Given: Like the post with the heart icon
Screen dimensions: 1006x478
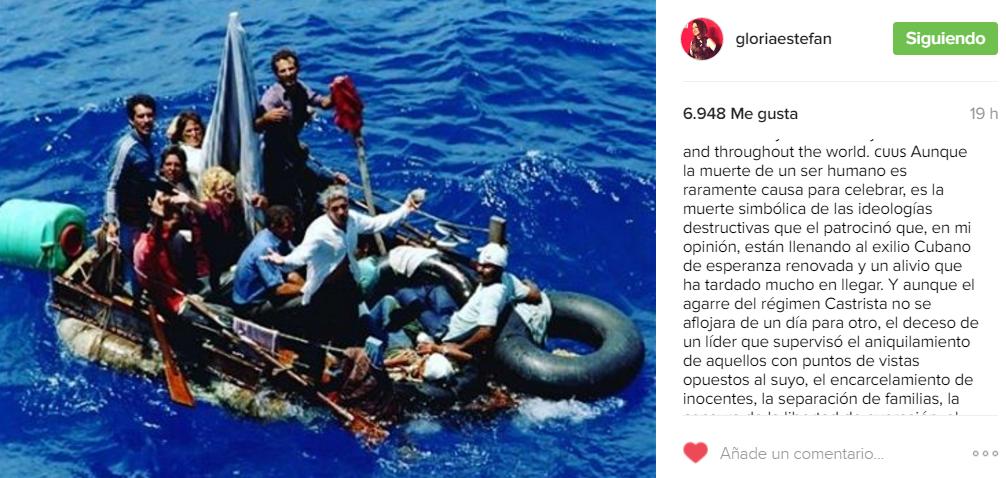Looking at the screenshot, I should tap(695, 453).
